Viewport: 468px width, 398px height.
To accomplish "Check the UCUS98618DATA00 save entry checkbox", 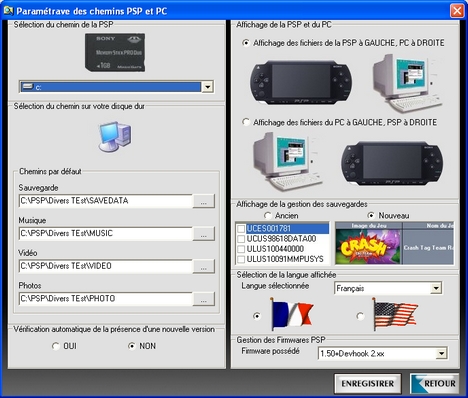I will [x=241, y=239].
